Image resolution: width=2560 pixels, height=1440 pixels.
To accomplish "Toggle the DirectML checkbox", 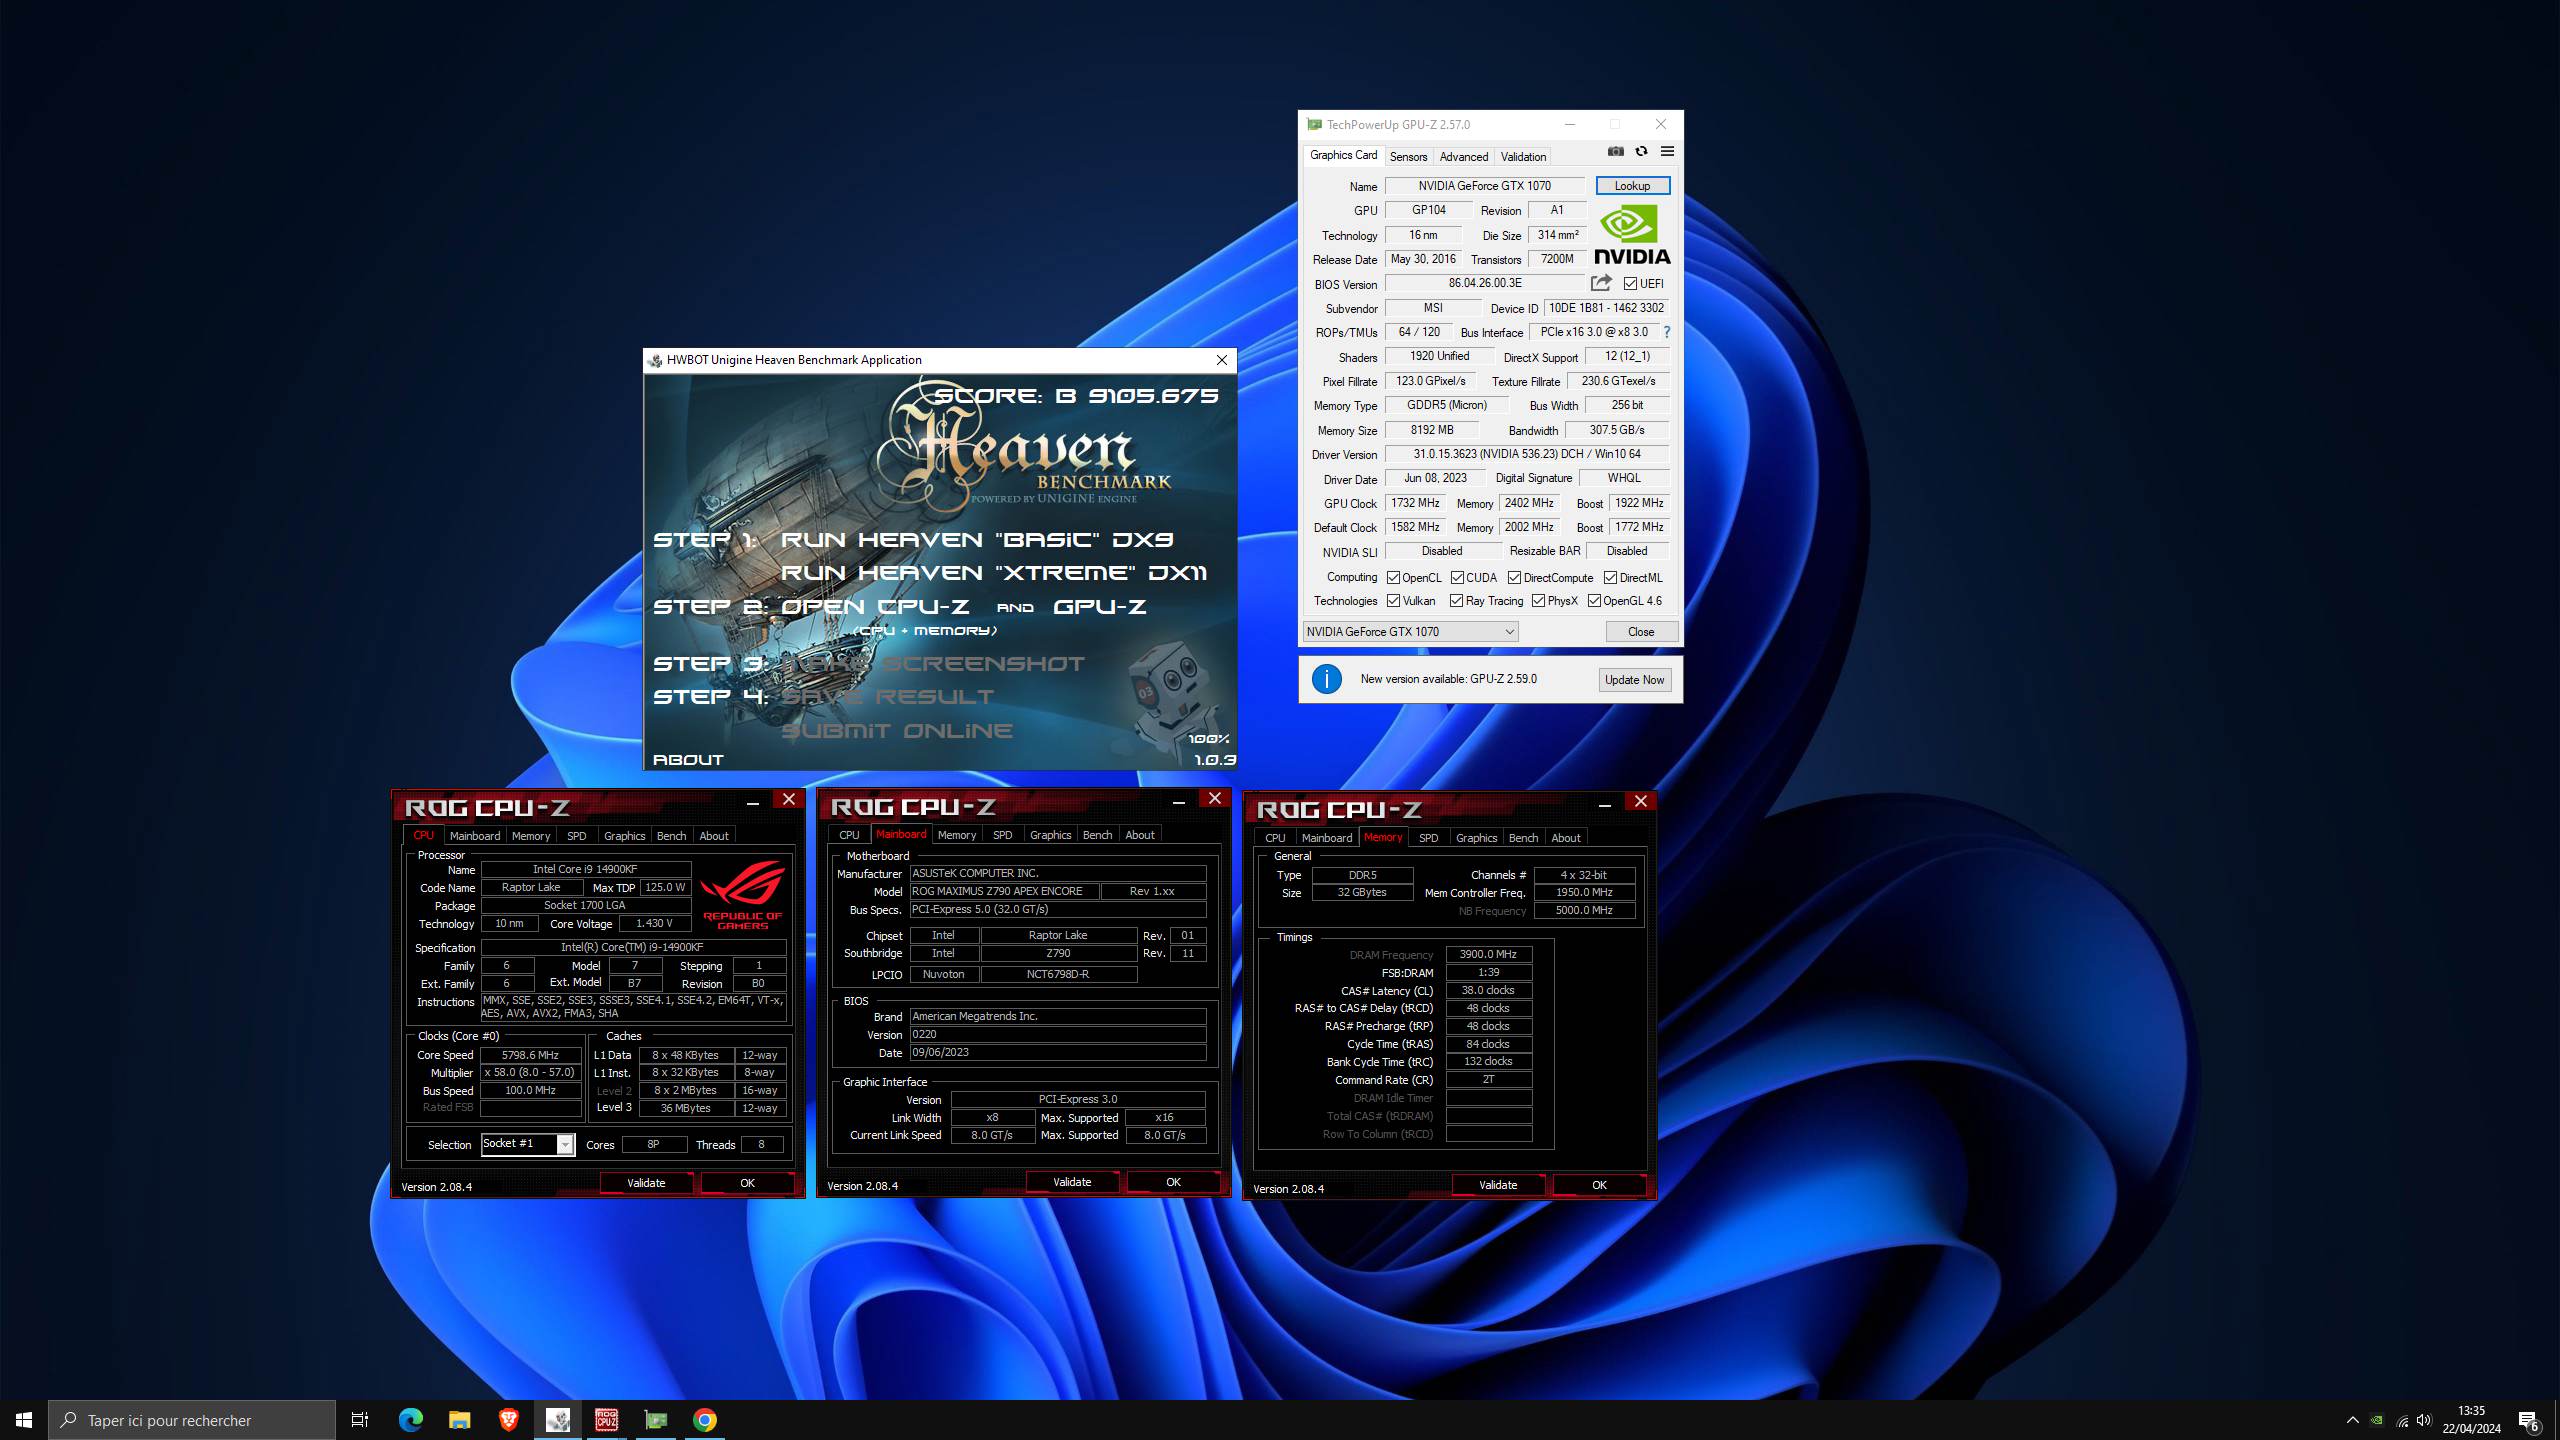I will (x=1610, y=578).
